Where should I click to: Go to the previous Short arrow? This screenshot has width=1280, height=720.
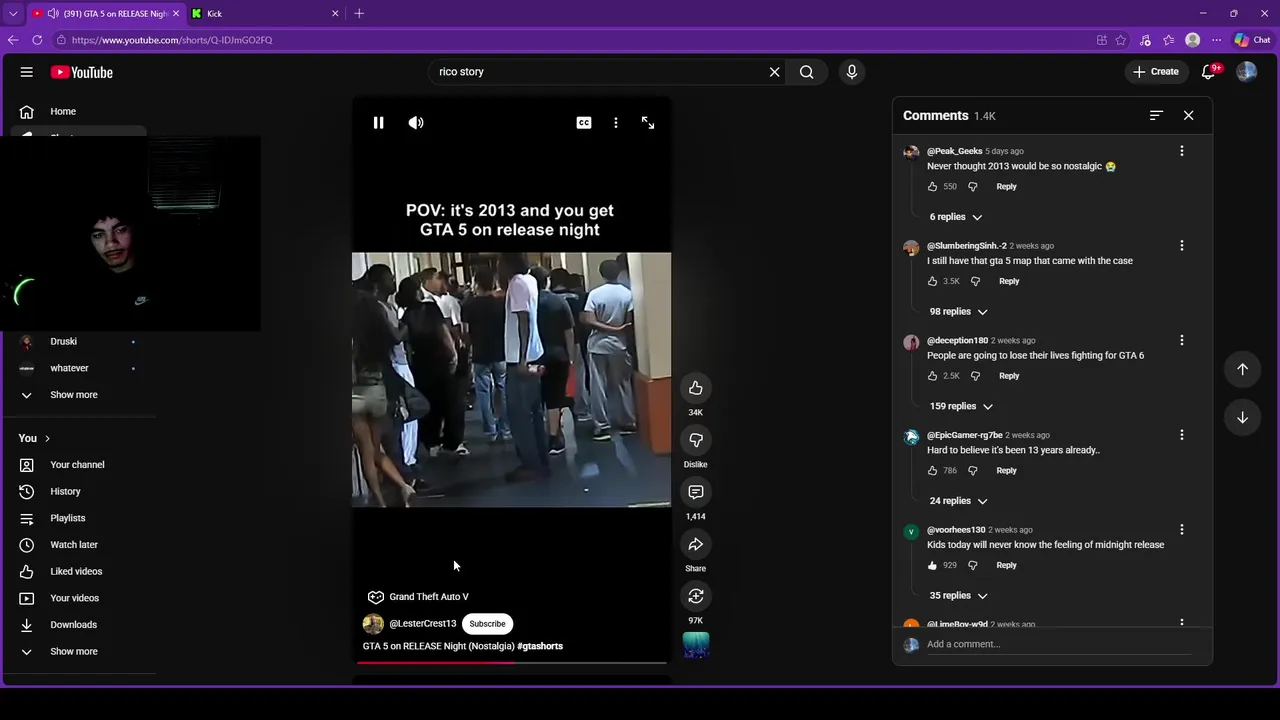(x=1242, y=369)
